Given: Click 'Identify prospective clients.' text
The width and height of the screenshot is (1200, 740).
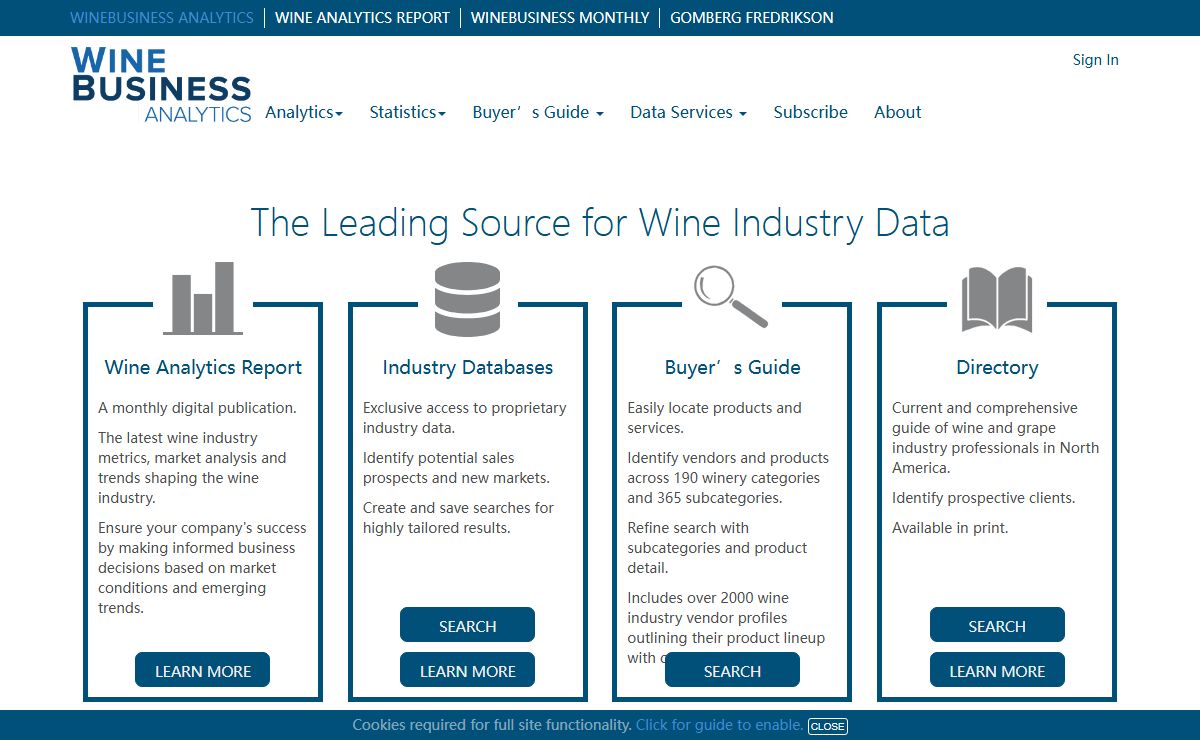Looking at the screenshot, I should [984, 498].
